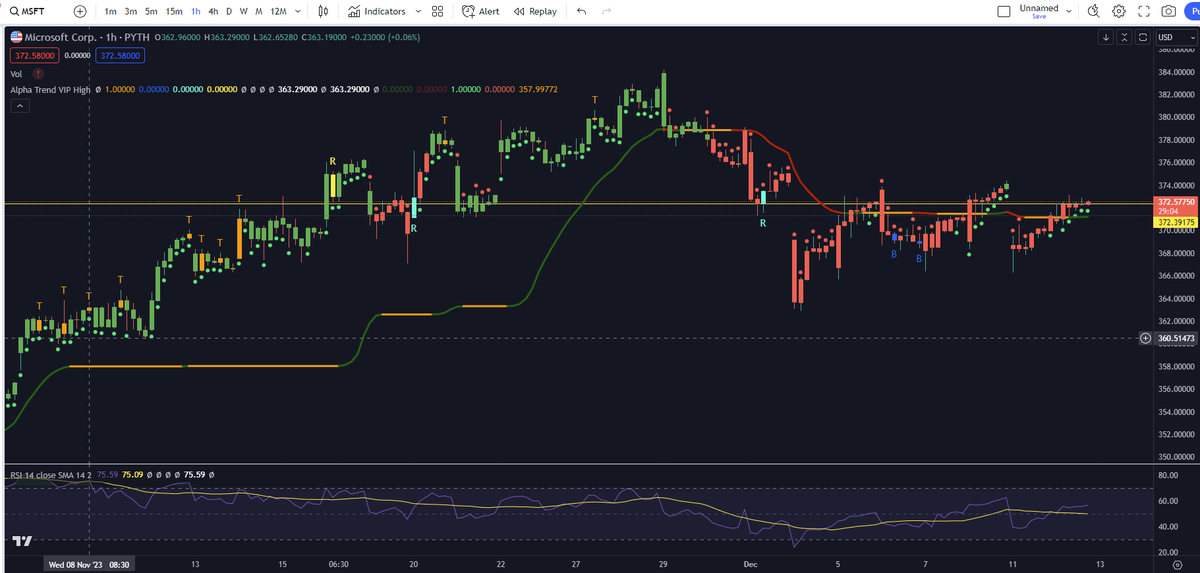1200x573 pixels.
Task: Select the 15m timeframe
Action: [174, 11]
